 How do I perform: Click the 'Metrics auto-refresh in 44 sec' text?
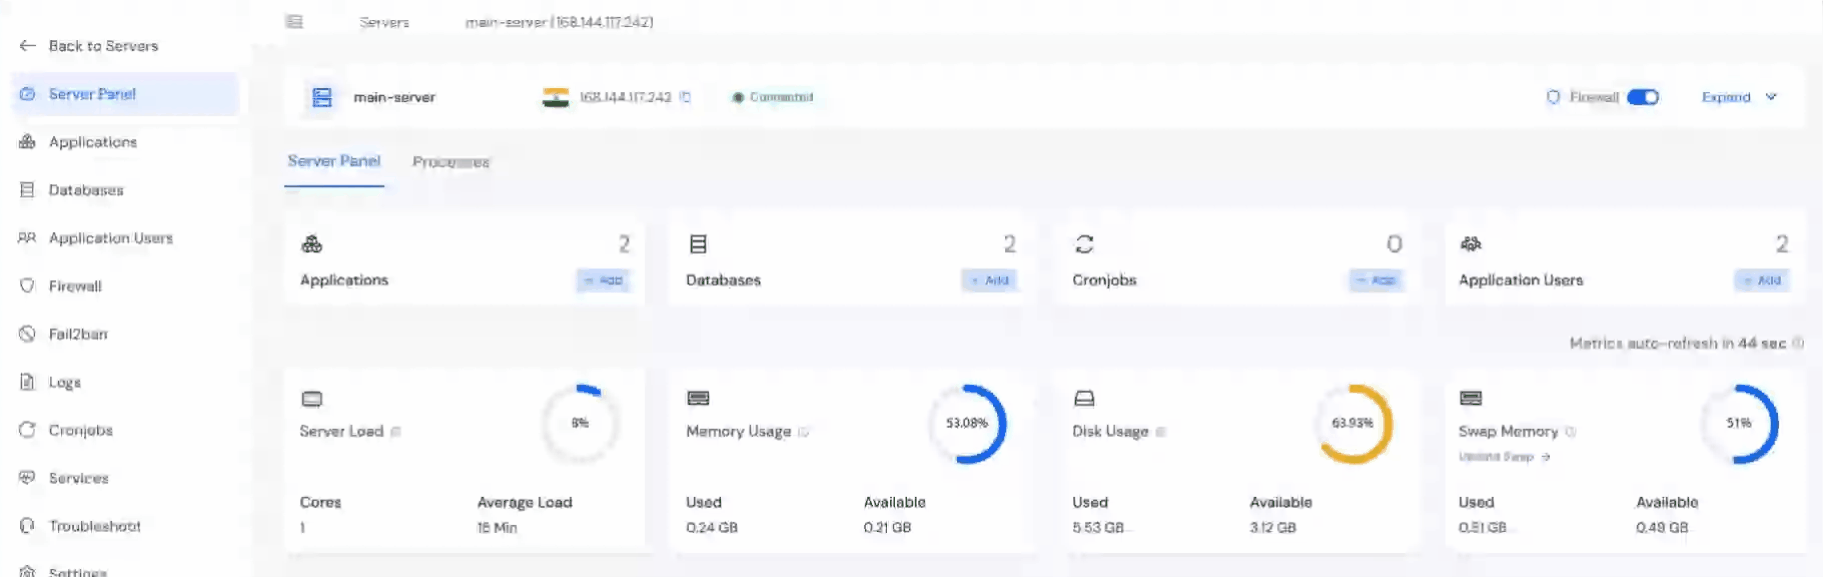(1677, 343)
